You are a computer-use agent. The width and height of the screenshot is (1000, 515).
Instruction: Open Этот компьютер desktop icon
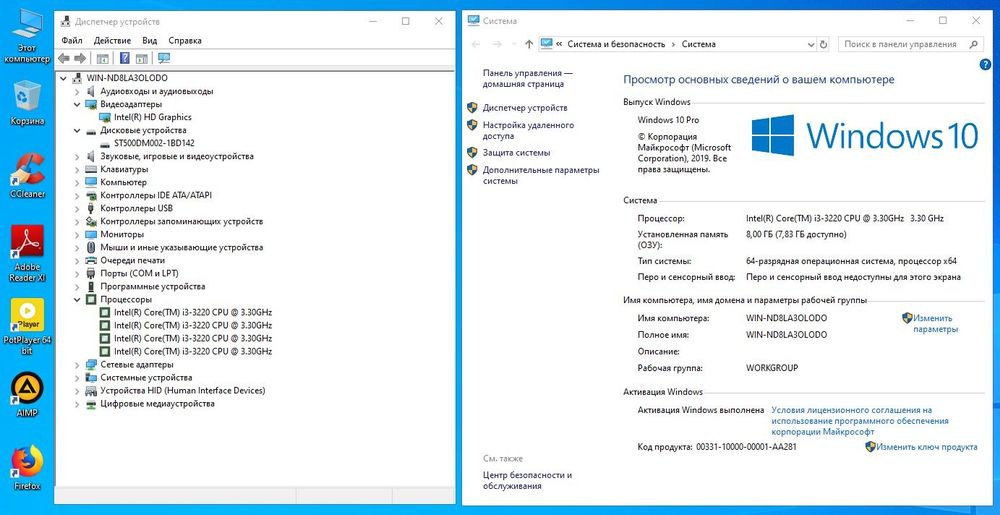pos(27,36)
